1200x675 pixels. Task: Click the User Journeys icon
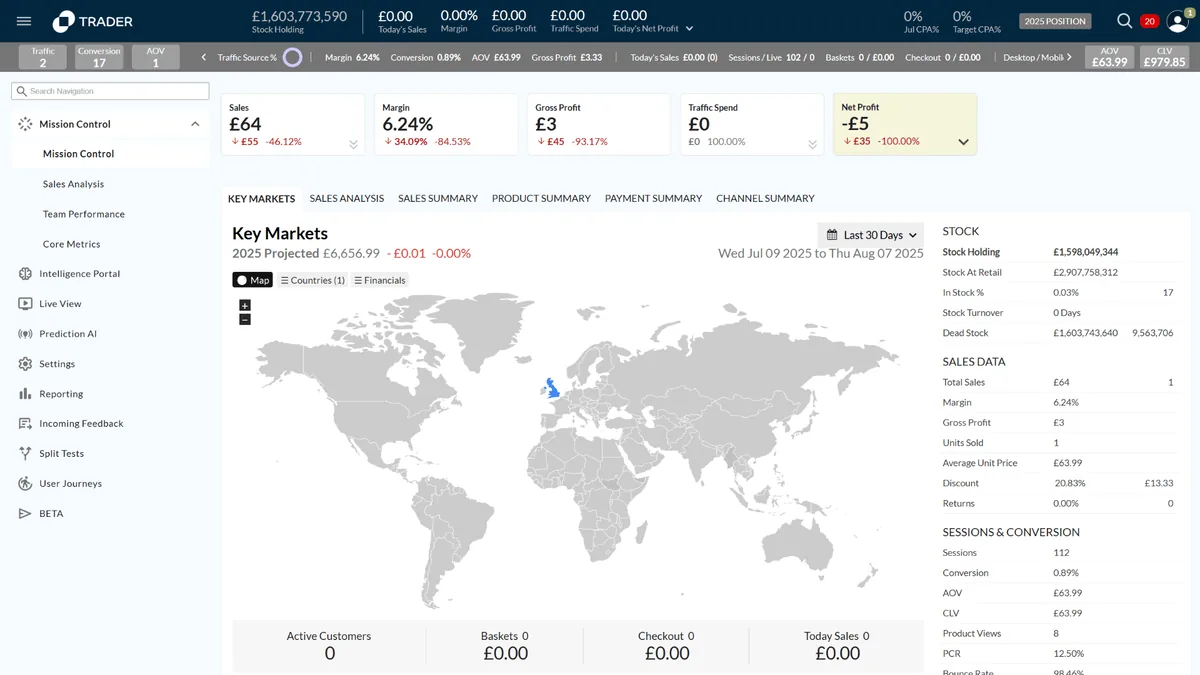[25, 483]
